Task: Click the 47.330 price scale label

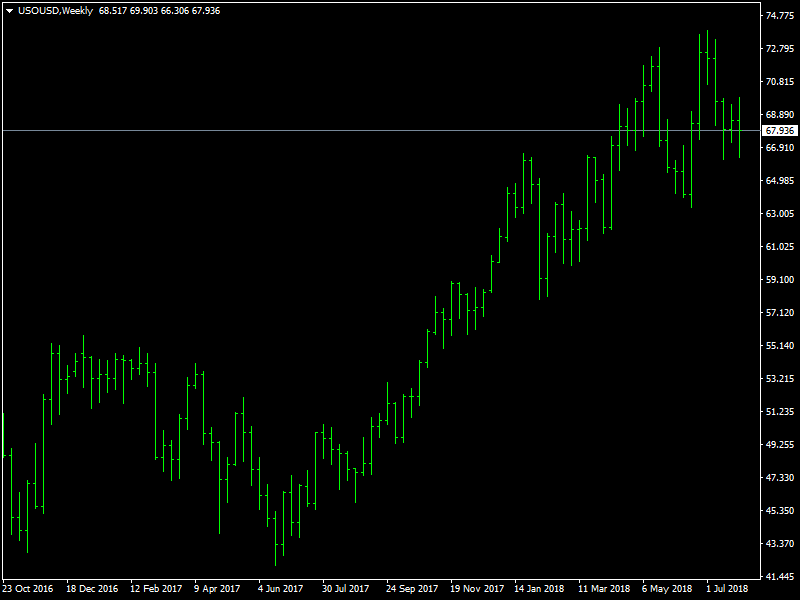Action: [780, 477]
